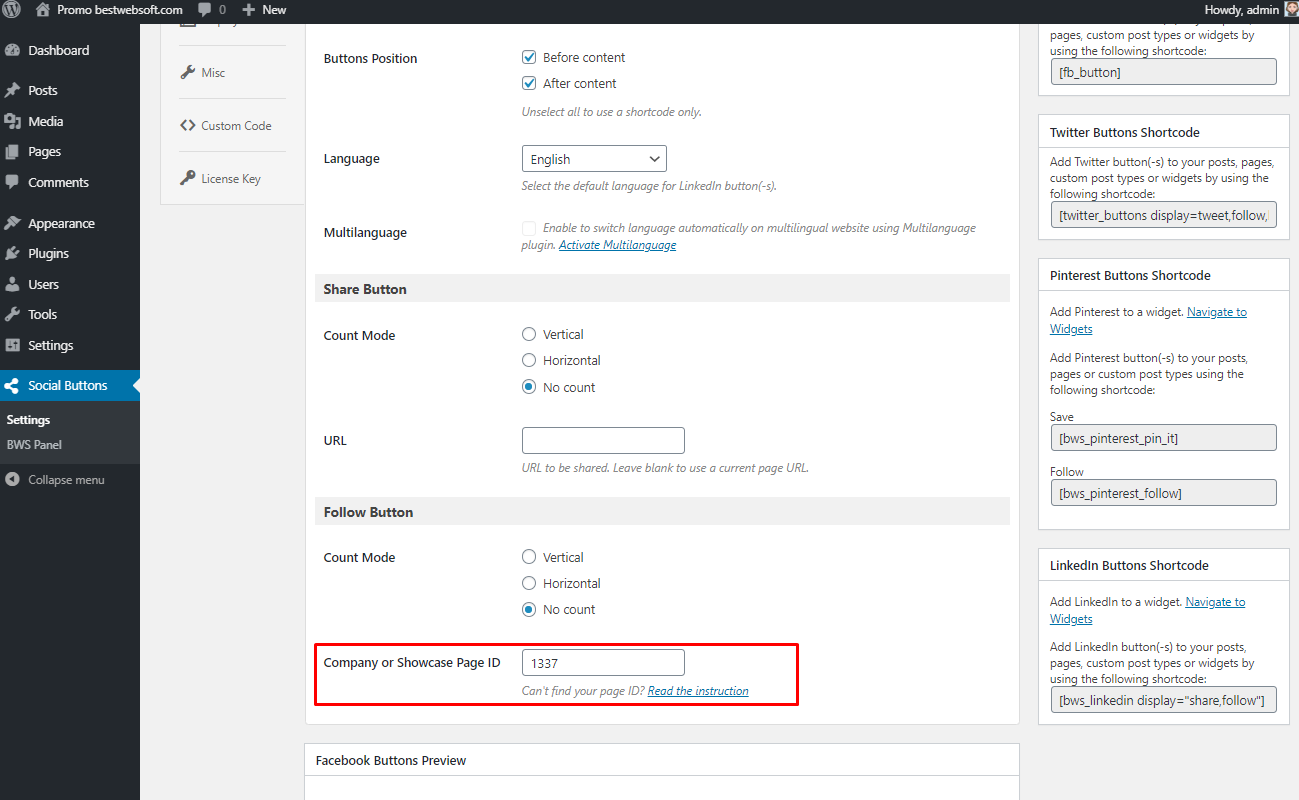Click the Appearance brush icon

(13, 223)
